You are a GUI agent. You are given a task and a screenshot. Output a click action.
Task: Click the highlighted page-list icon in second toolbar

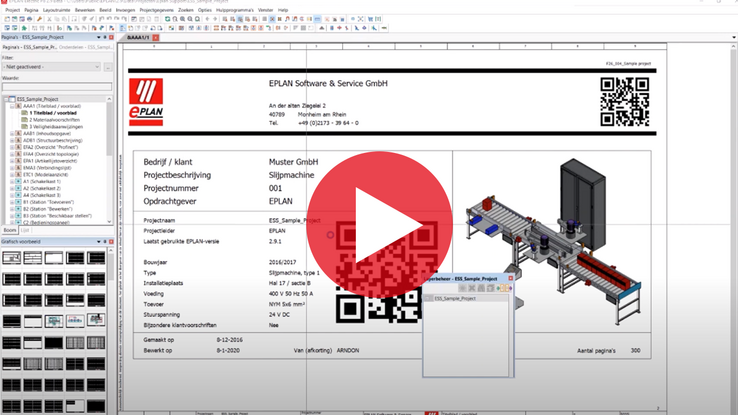(122, 28)
